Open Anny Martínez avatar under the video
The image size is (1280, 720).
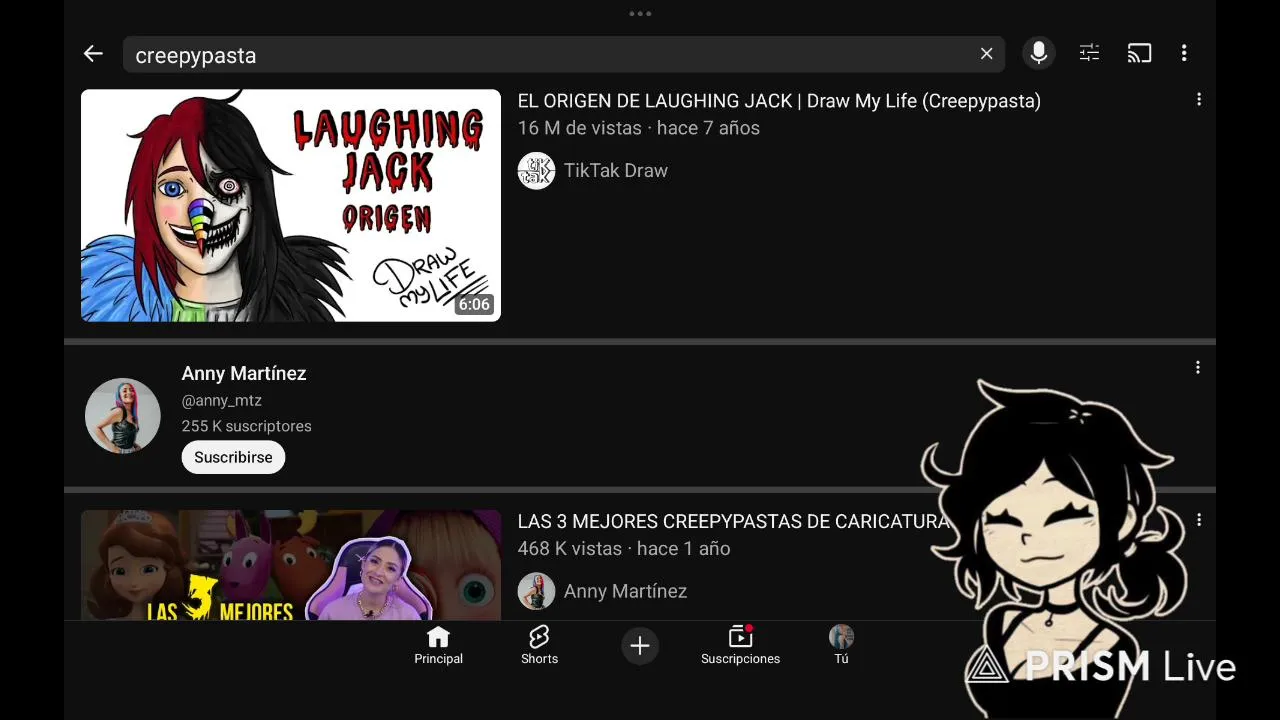[x=536, y=591]
